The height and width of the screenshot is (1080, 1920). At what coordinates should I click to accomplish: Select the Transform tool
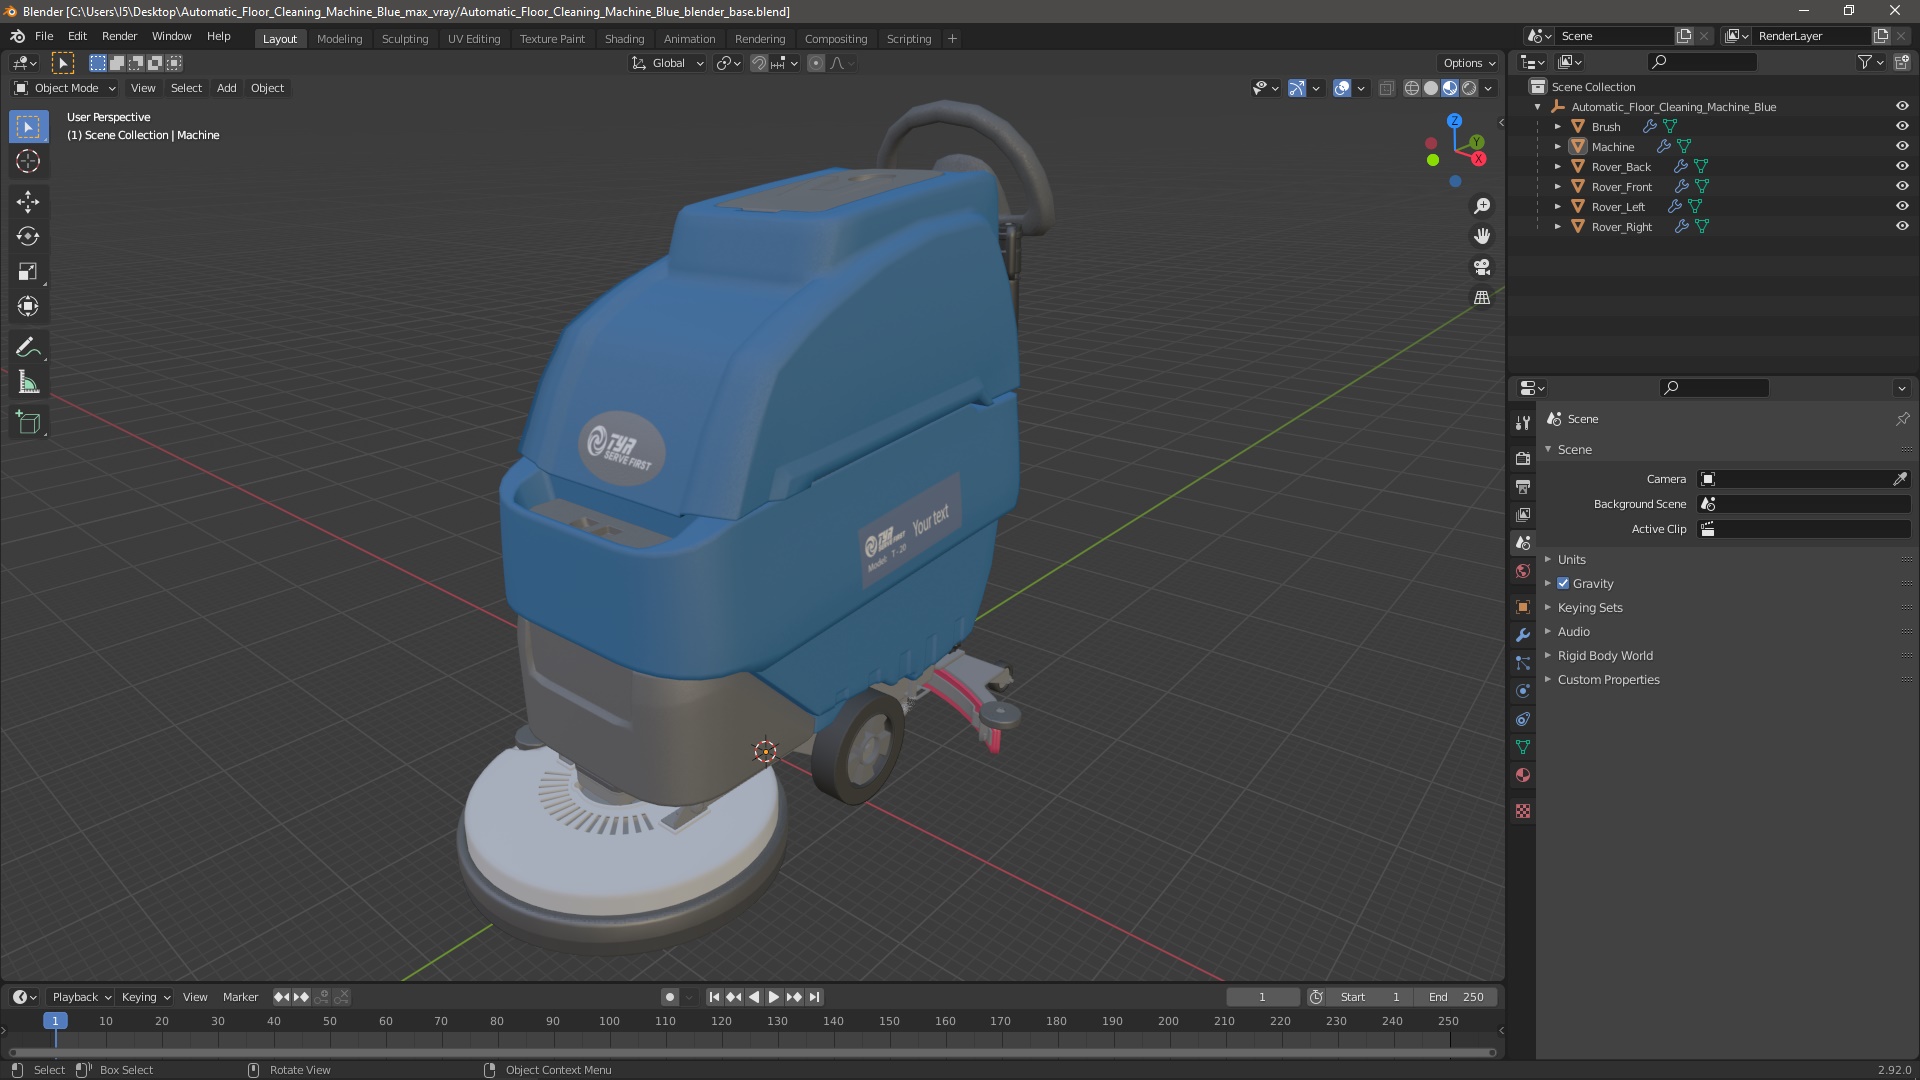click(28, 307)
